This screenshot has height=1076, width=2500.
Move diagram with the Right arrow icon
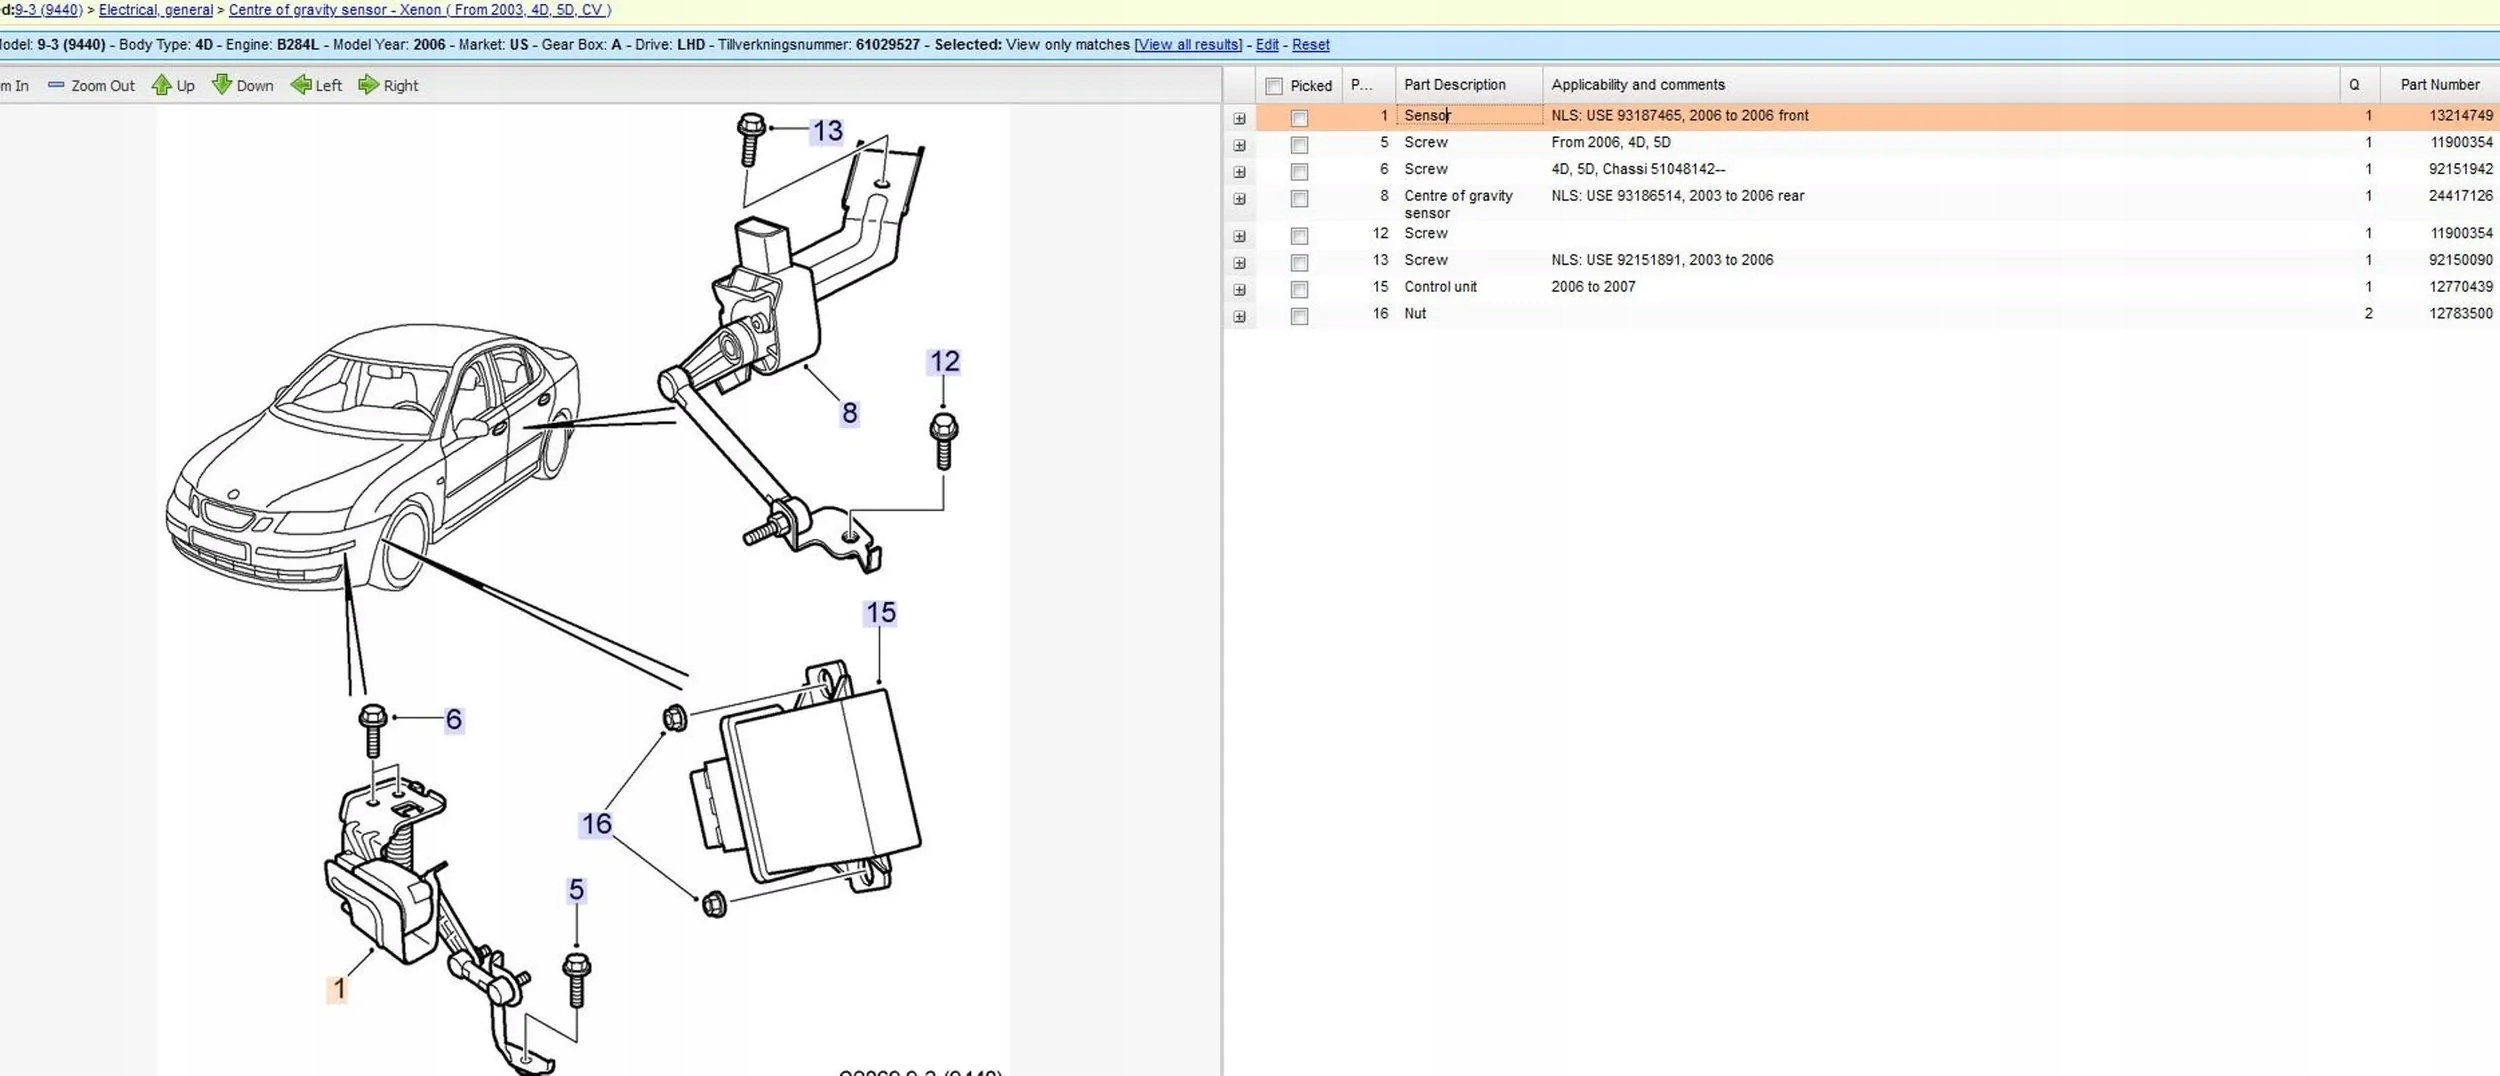tap(369, 85)
